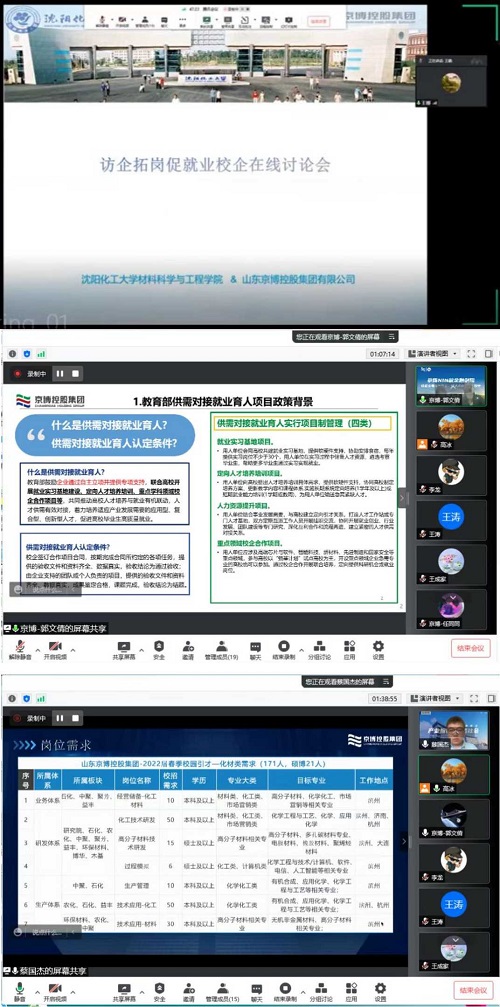Open 设置 settings in the 01:38:55 meeting
Viewport: 500px width, 1007px height.
pyautogui.click(x=380, y=992)
